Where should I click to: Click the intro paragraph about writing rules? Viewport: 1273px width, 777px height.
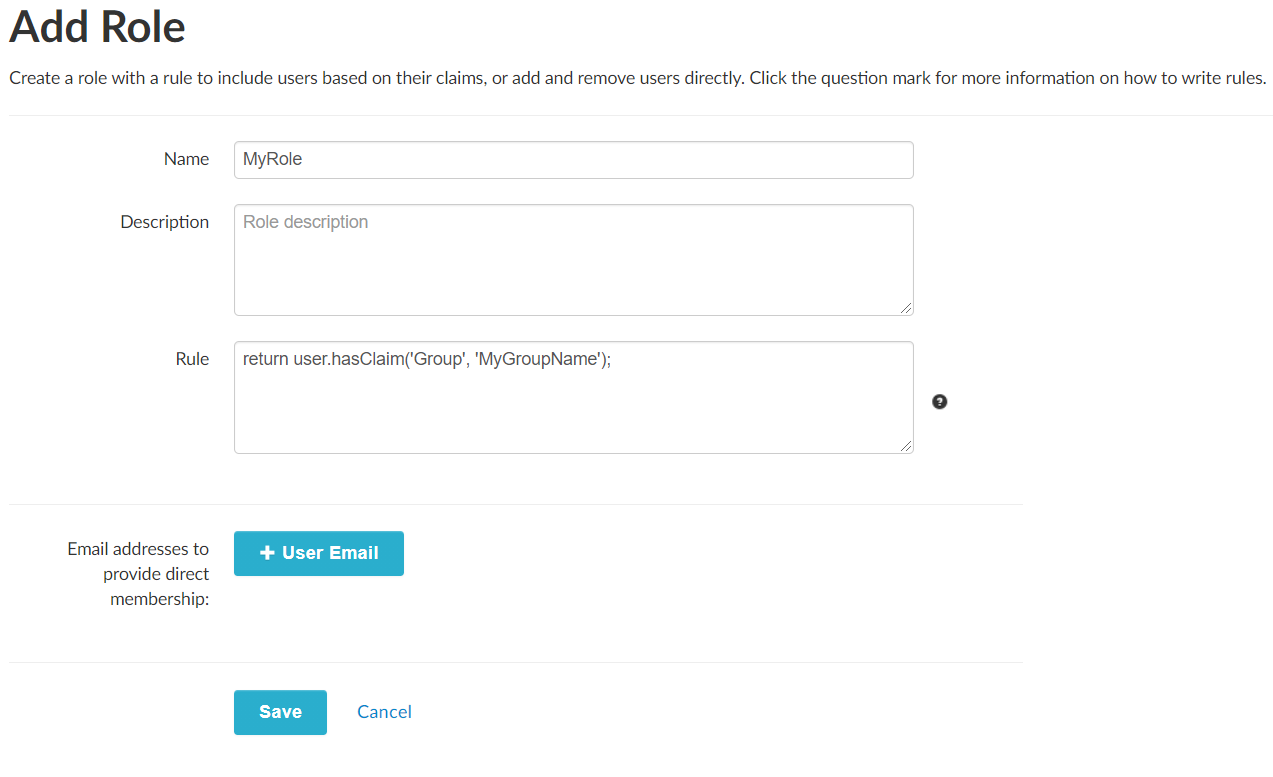(x=637, y=78)
